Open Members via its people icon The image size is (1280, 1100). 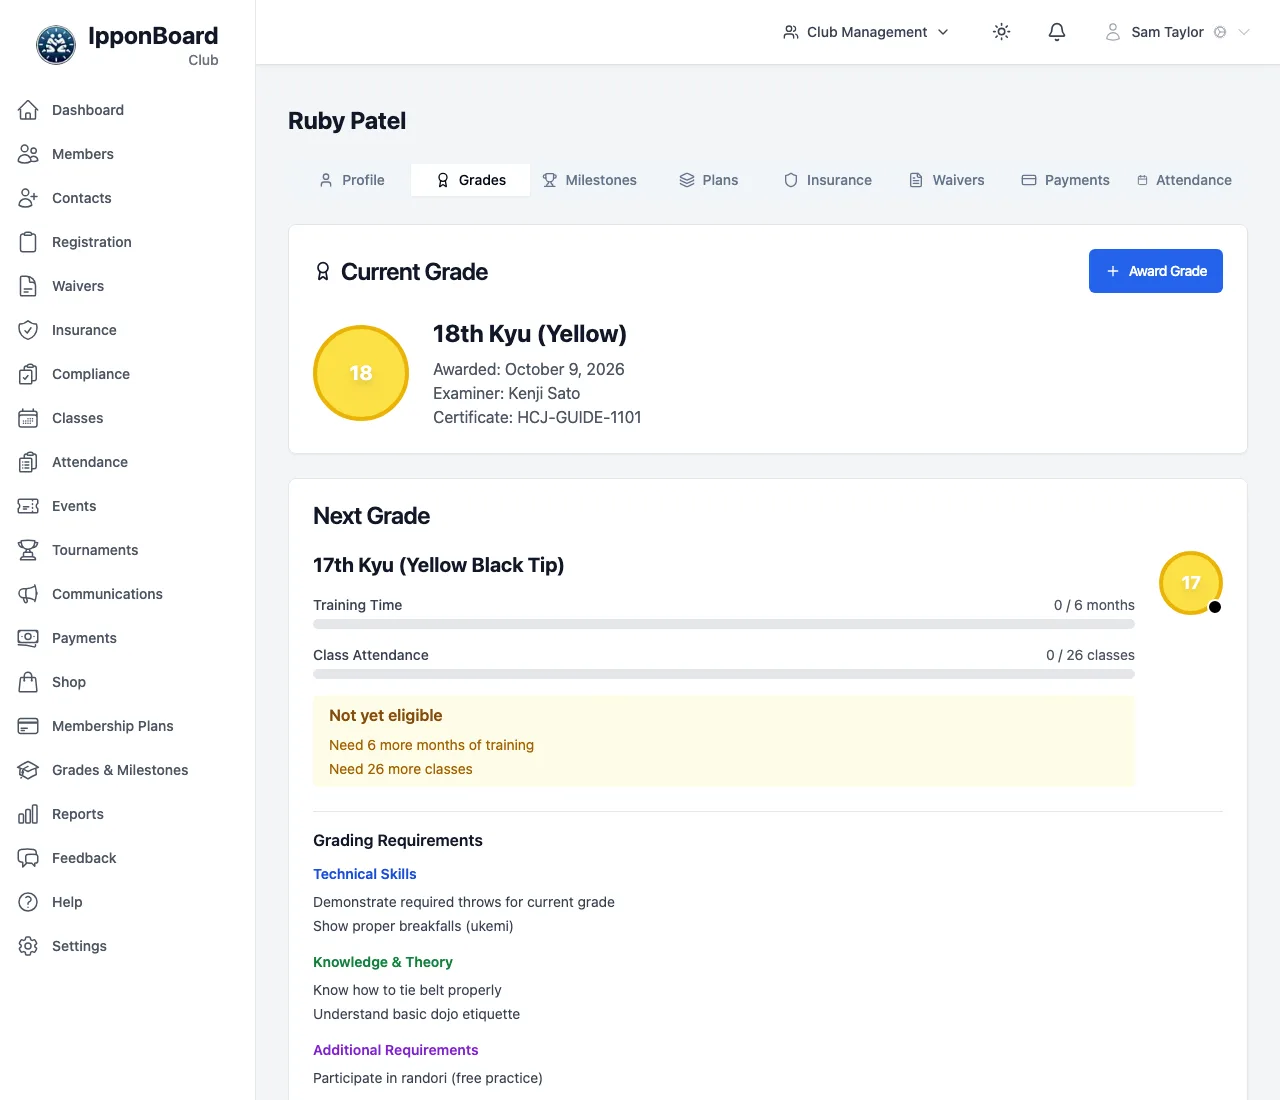(x=28, y=154)
